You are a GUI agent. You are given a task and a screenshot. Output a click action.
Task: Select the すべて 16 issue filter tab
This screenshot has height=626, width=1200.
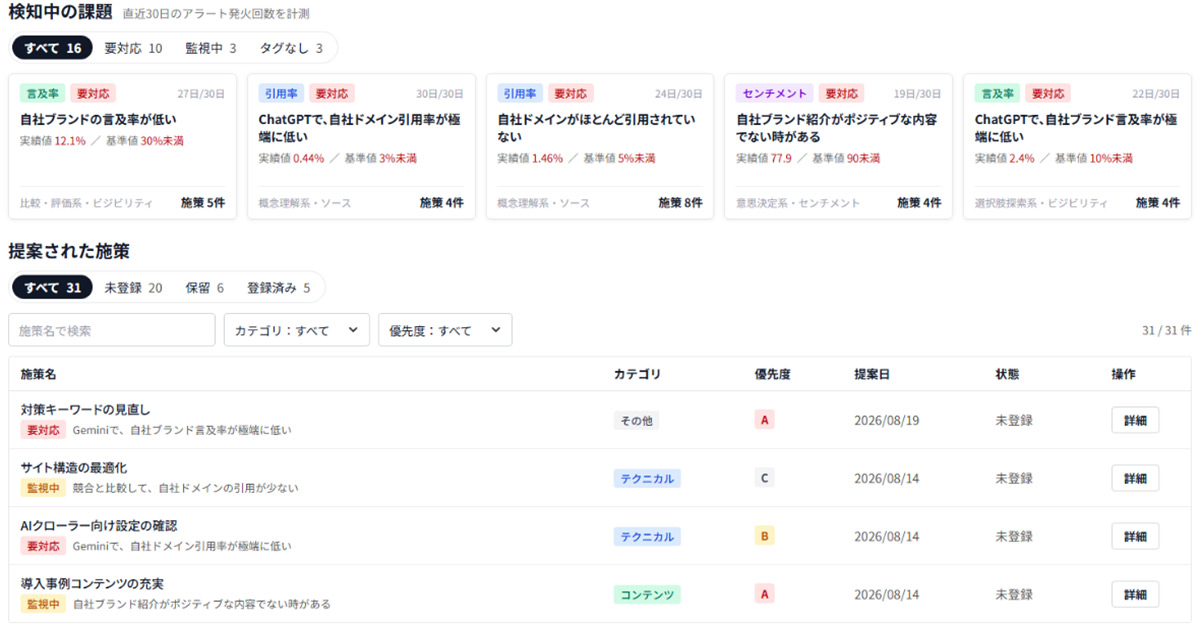[53, 48]
